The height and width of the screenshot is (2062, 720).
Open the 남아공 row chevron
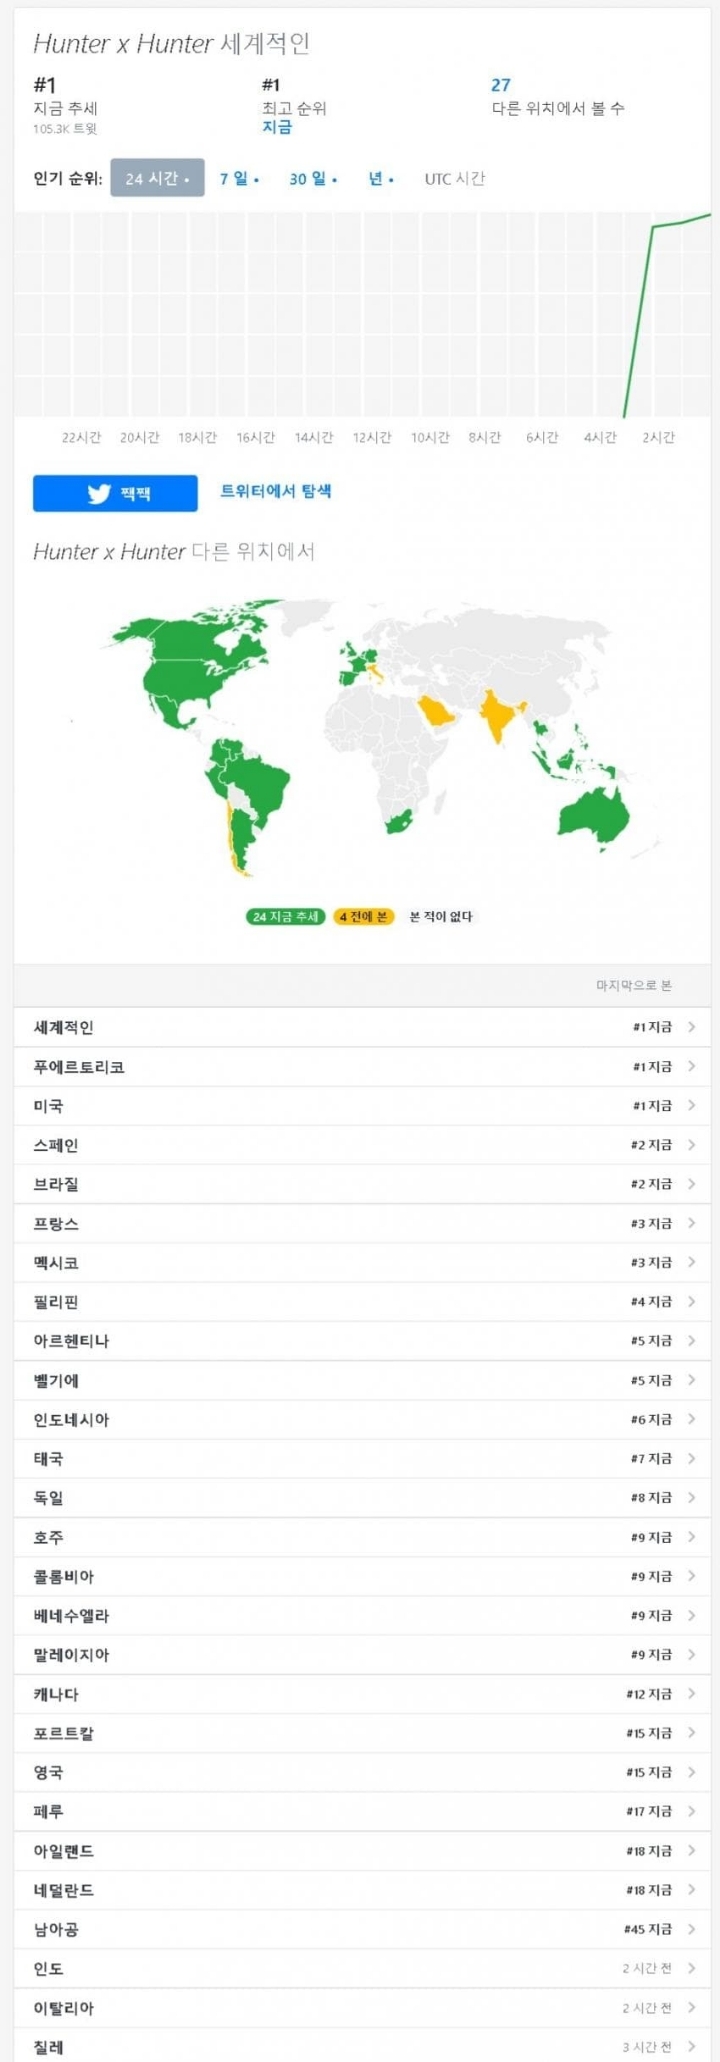coord(692,1929)
